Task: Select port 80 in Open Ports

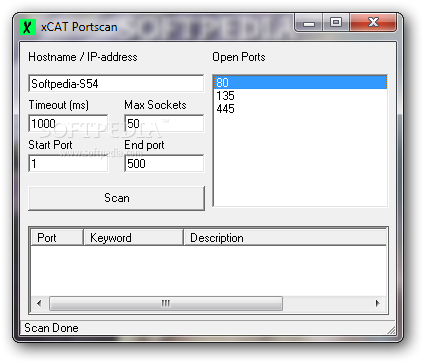Action: [300, 82]
